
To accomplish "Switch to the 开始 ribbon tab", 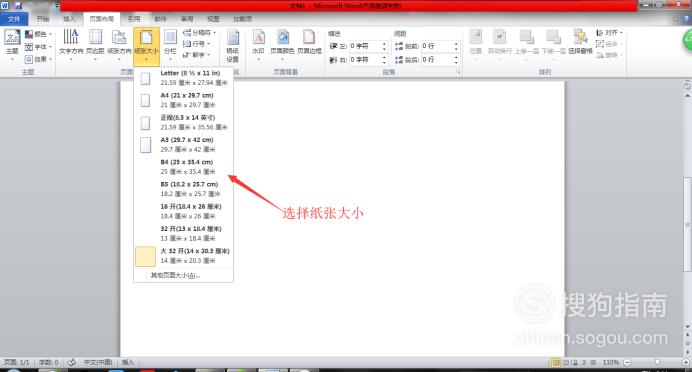I will (43, 19).
